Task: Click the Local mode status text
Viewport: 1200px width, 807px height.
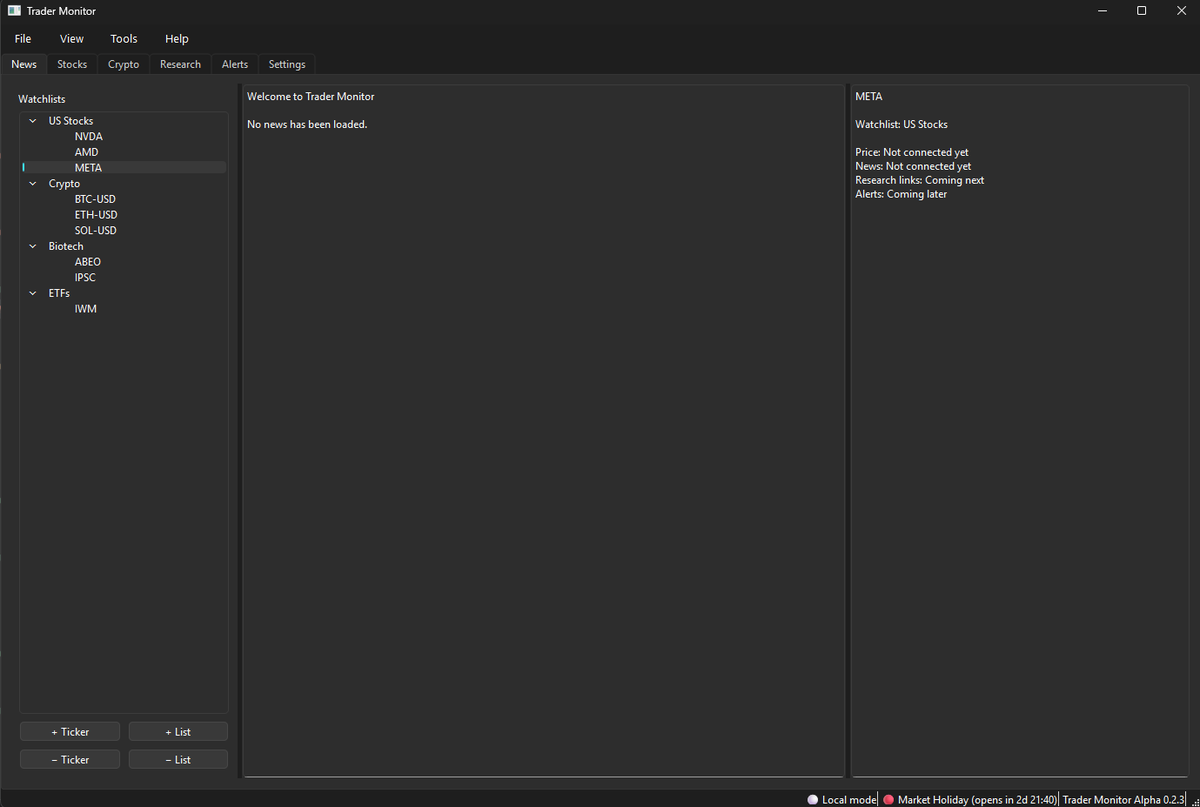Action: coord(849,800)
